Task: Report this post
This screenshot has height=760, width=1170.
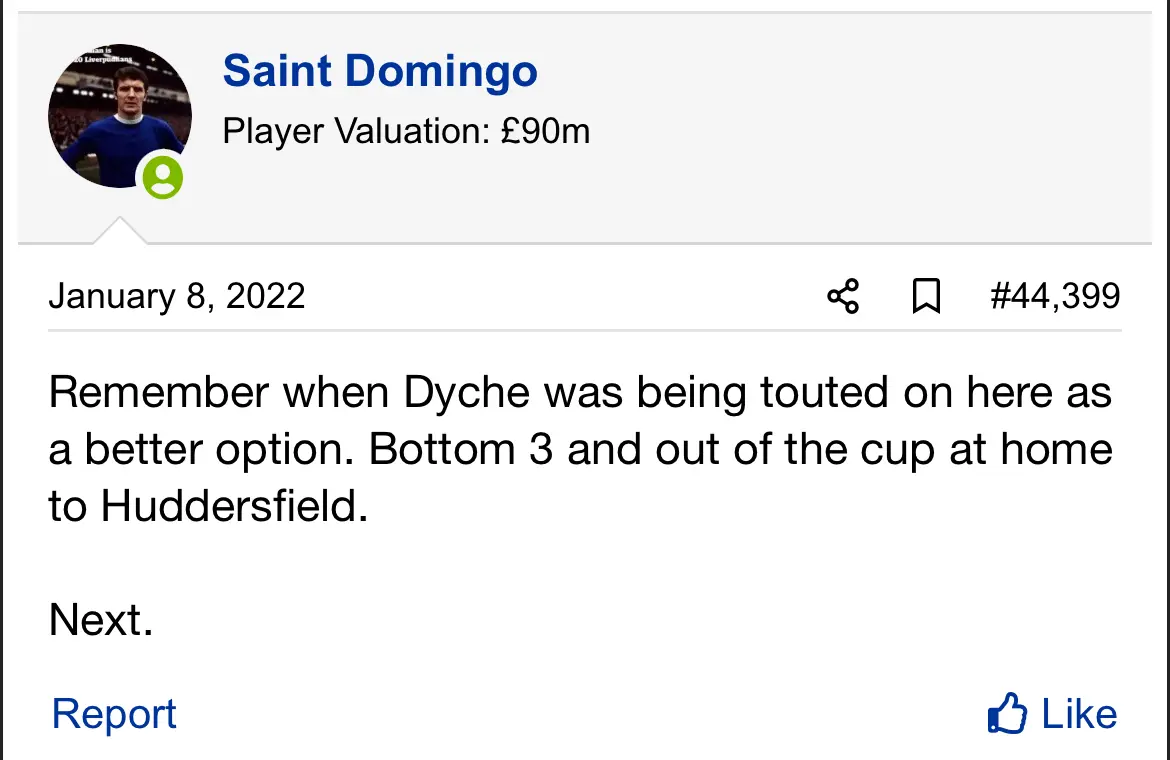Action: pyautogui.click(x=114, y=714)
